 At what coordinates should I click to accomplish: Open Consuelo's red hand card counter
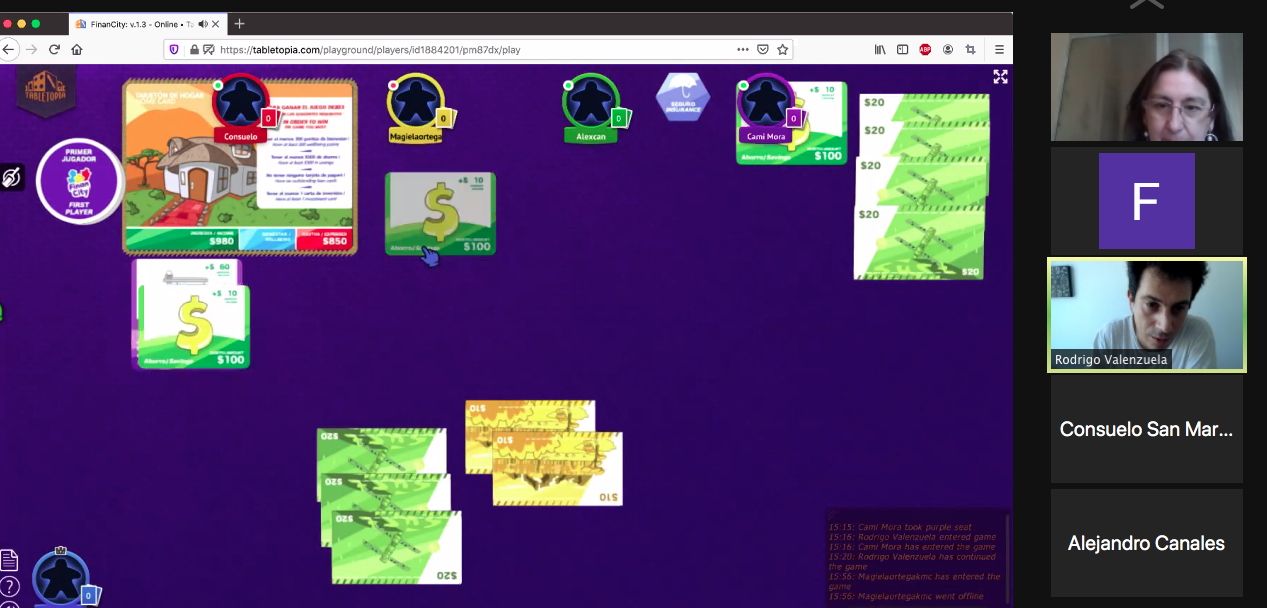click(268, 118)
